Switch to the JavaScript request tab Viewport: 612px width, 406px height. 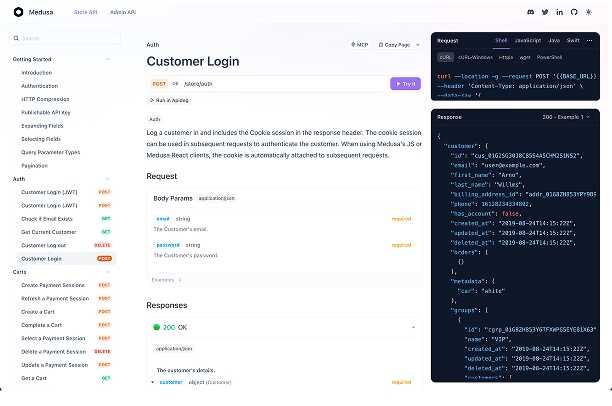click(527, 41)
